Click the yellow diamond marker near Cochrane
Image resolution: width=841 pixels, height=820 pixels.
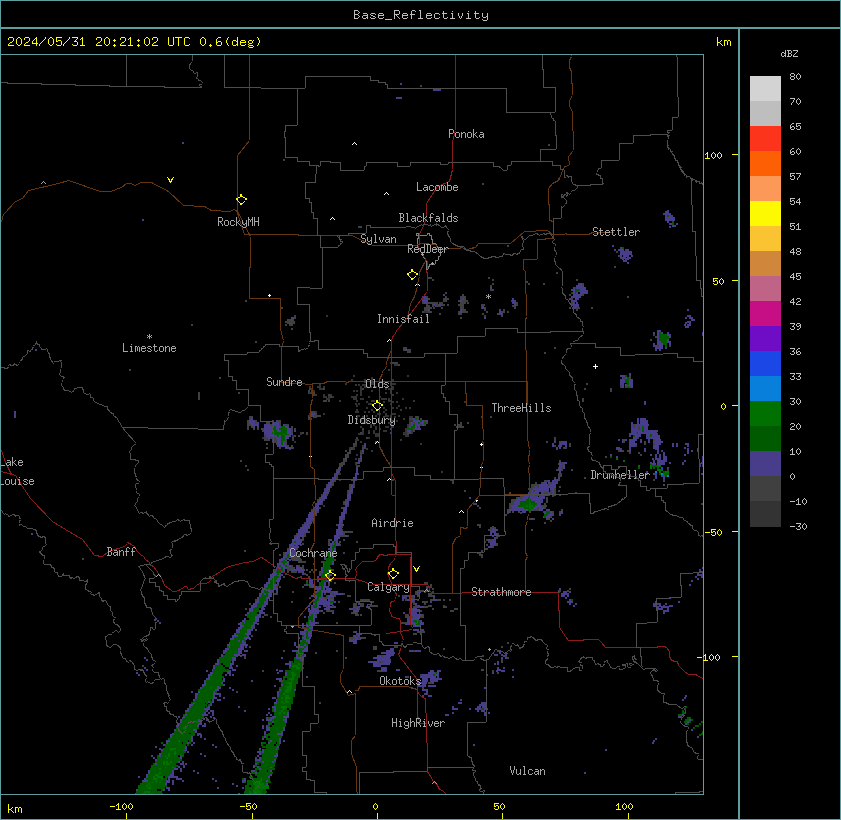point(330,575)
